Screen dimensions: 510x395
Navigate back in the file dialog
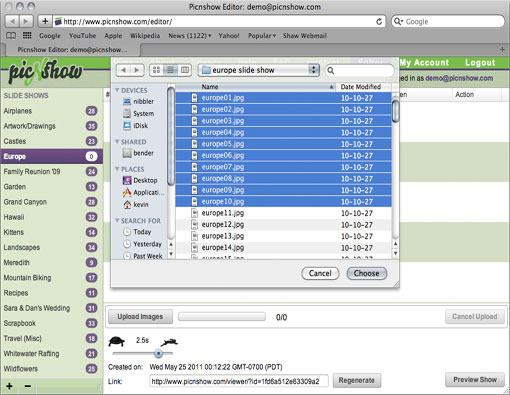pos(123,70)
